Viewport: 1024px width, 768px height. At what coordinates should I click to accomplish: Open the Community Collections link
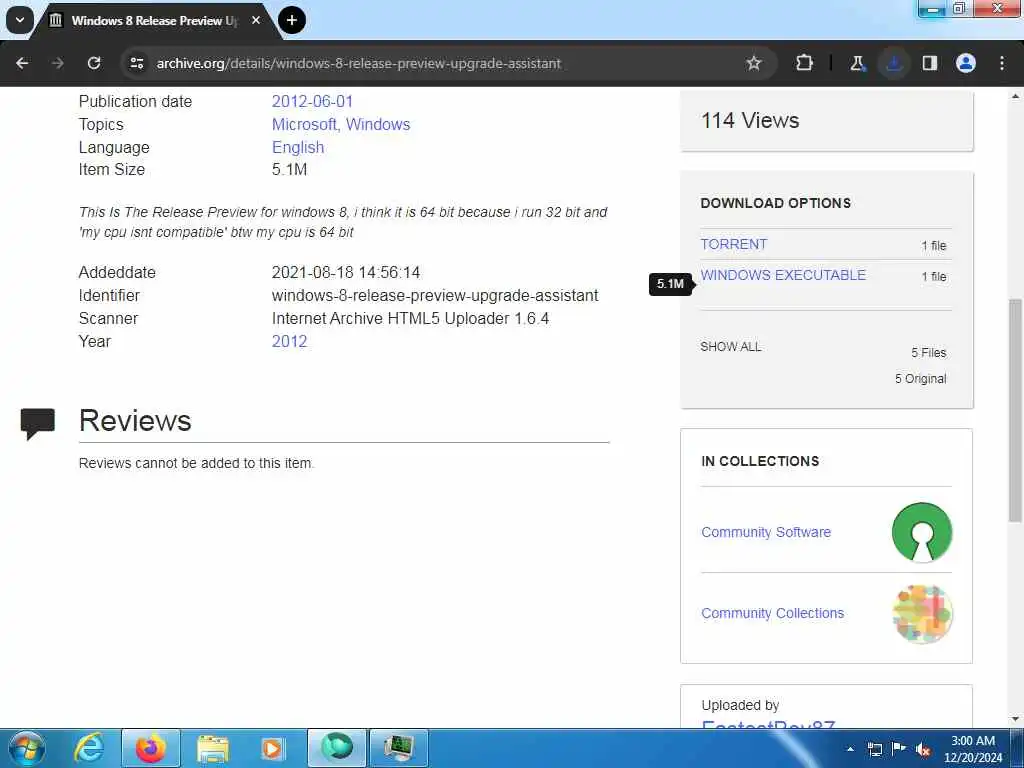[773, 613]
